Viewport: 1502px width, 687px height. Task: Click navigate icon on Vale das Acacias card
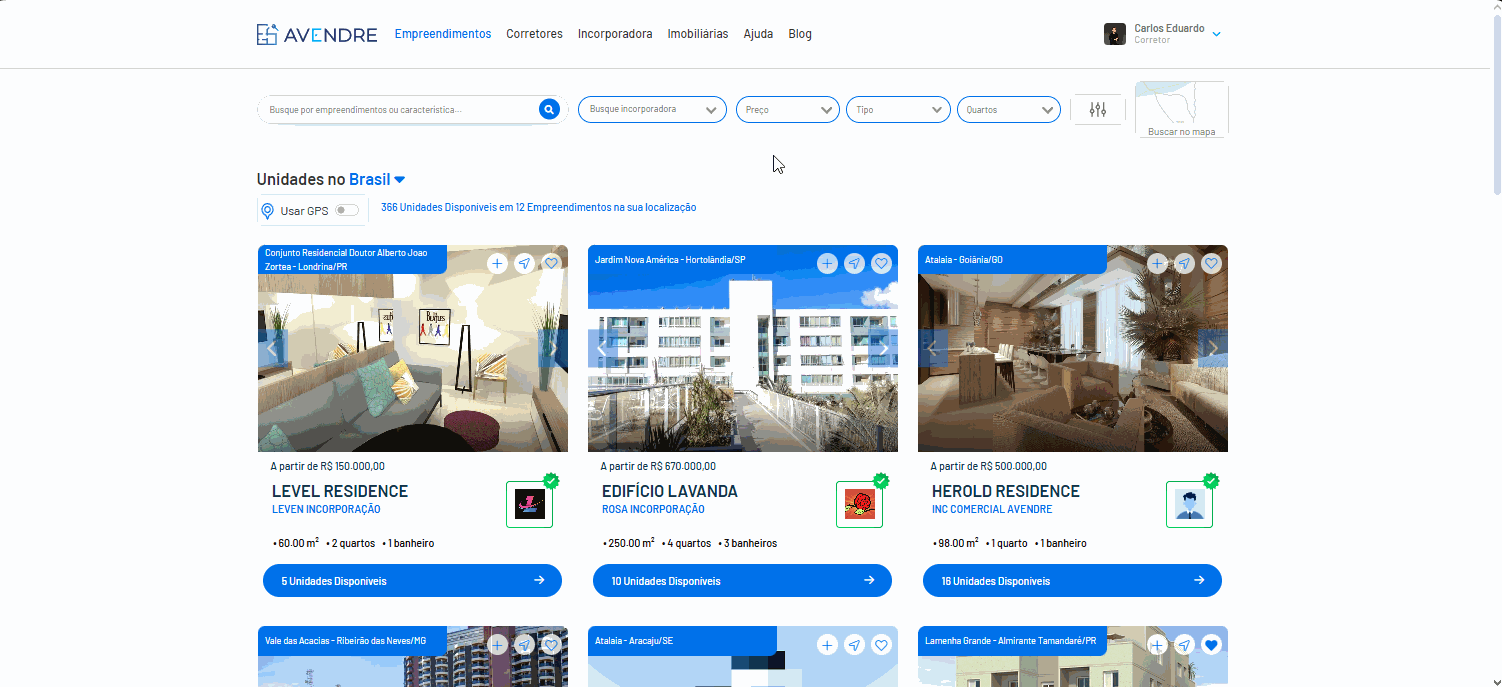[524, 645]
